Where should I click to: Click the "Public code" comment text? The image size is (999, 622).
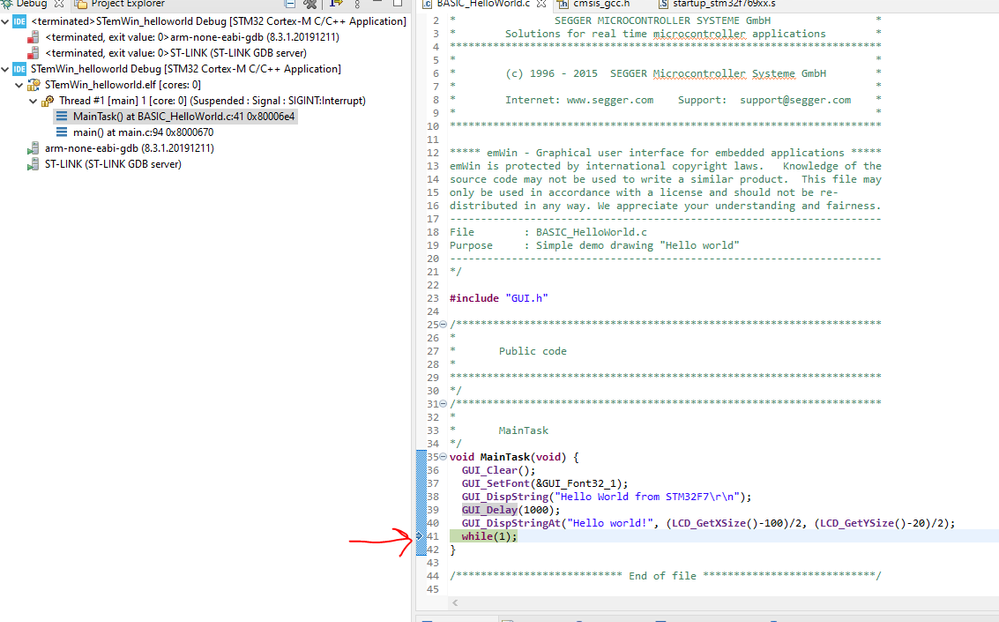click(533, 351)
